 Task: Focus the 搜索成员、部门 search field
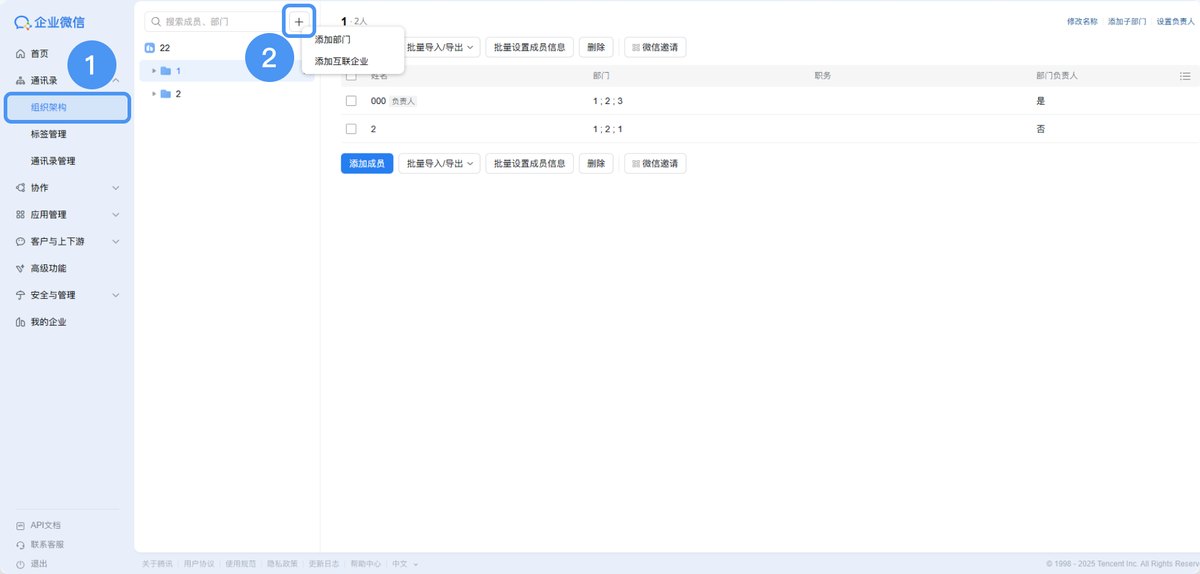tap(214, 21)
